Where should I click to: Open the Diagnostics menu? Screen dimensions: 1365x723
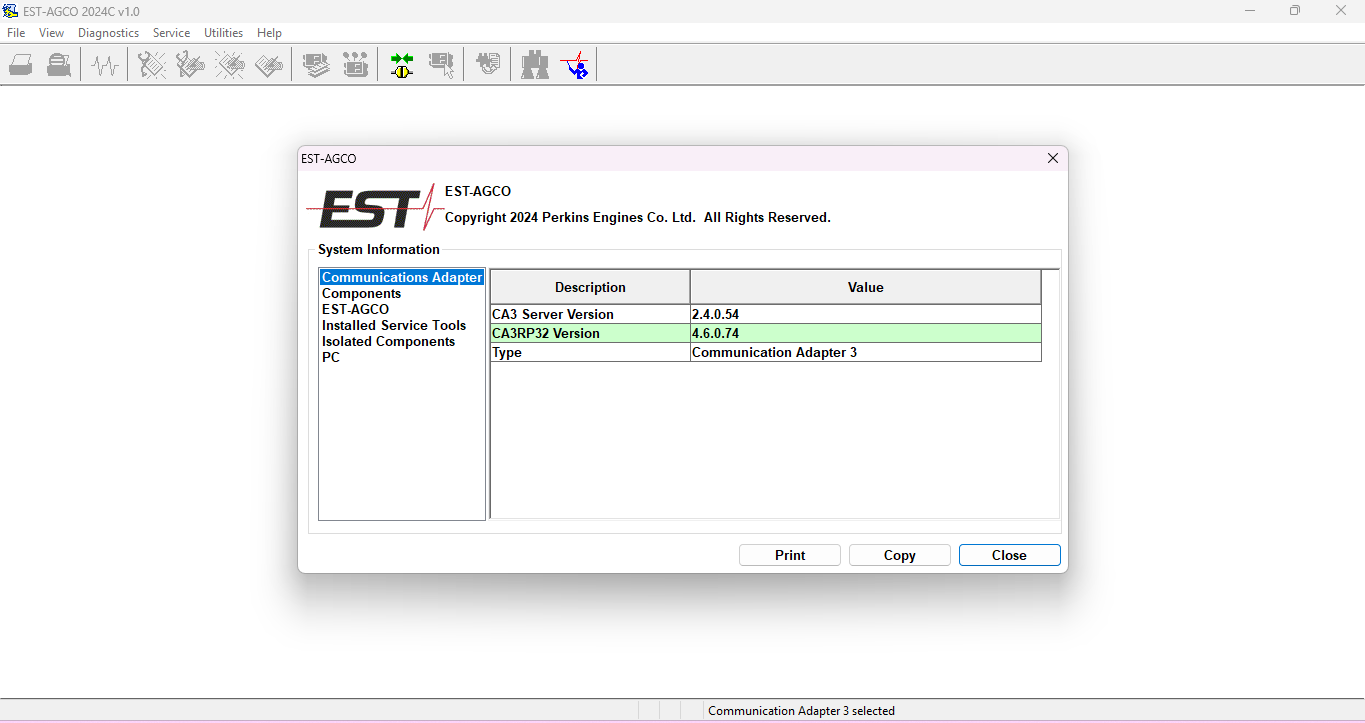pos(109,33)
